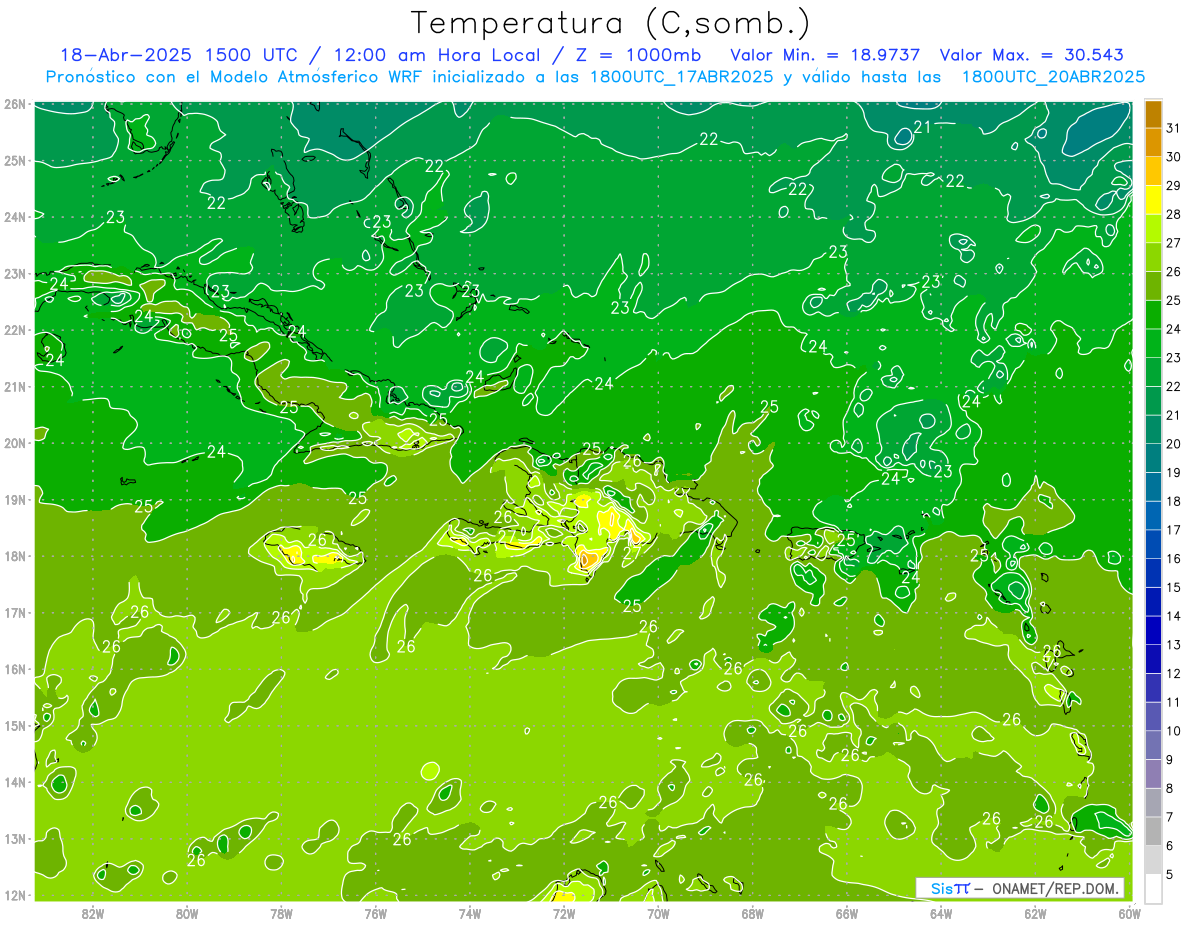Click the color bar label 5

coord(1170,874)
